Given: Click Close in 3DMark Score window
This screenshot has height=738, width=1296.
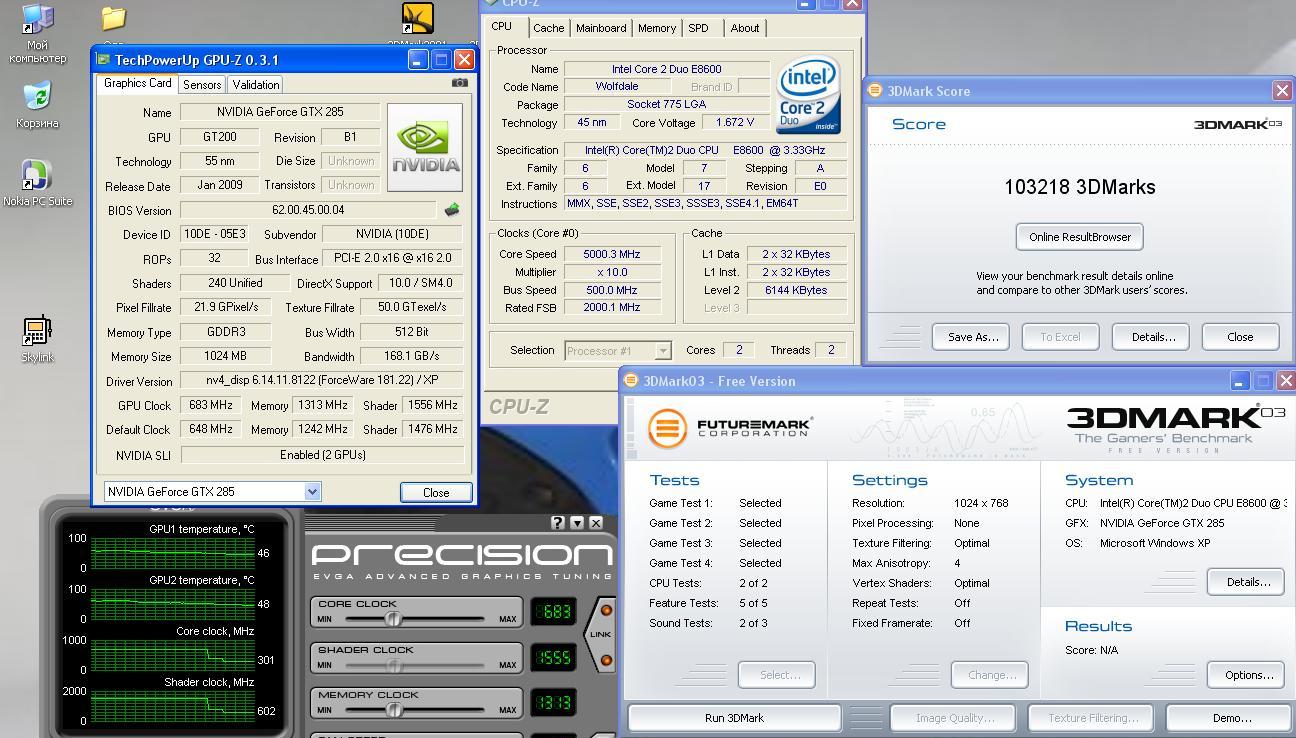Looking at the screenshot, I should pyautogui.click(x=1240, y=337).
